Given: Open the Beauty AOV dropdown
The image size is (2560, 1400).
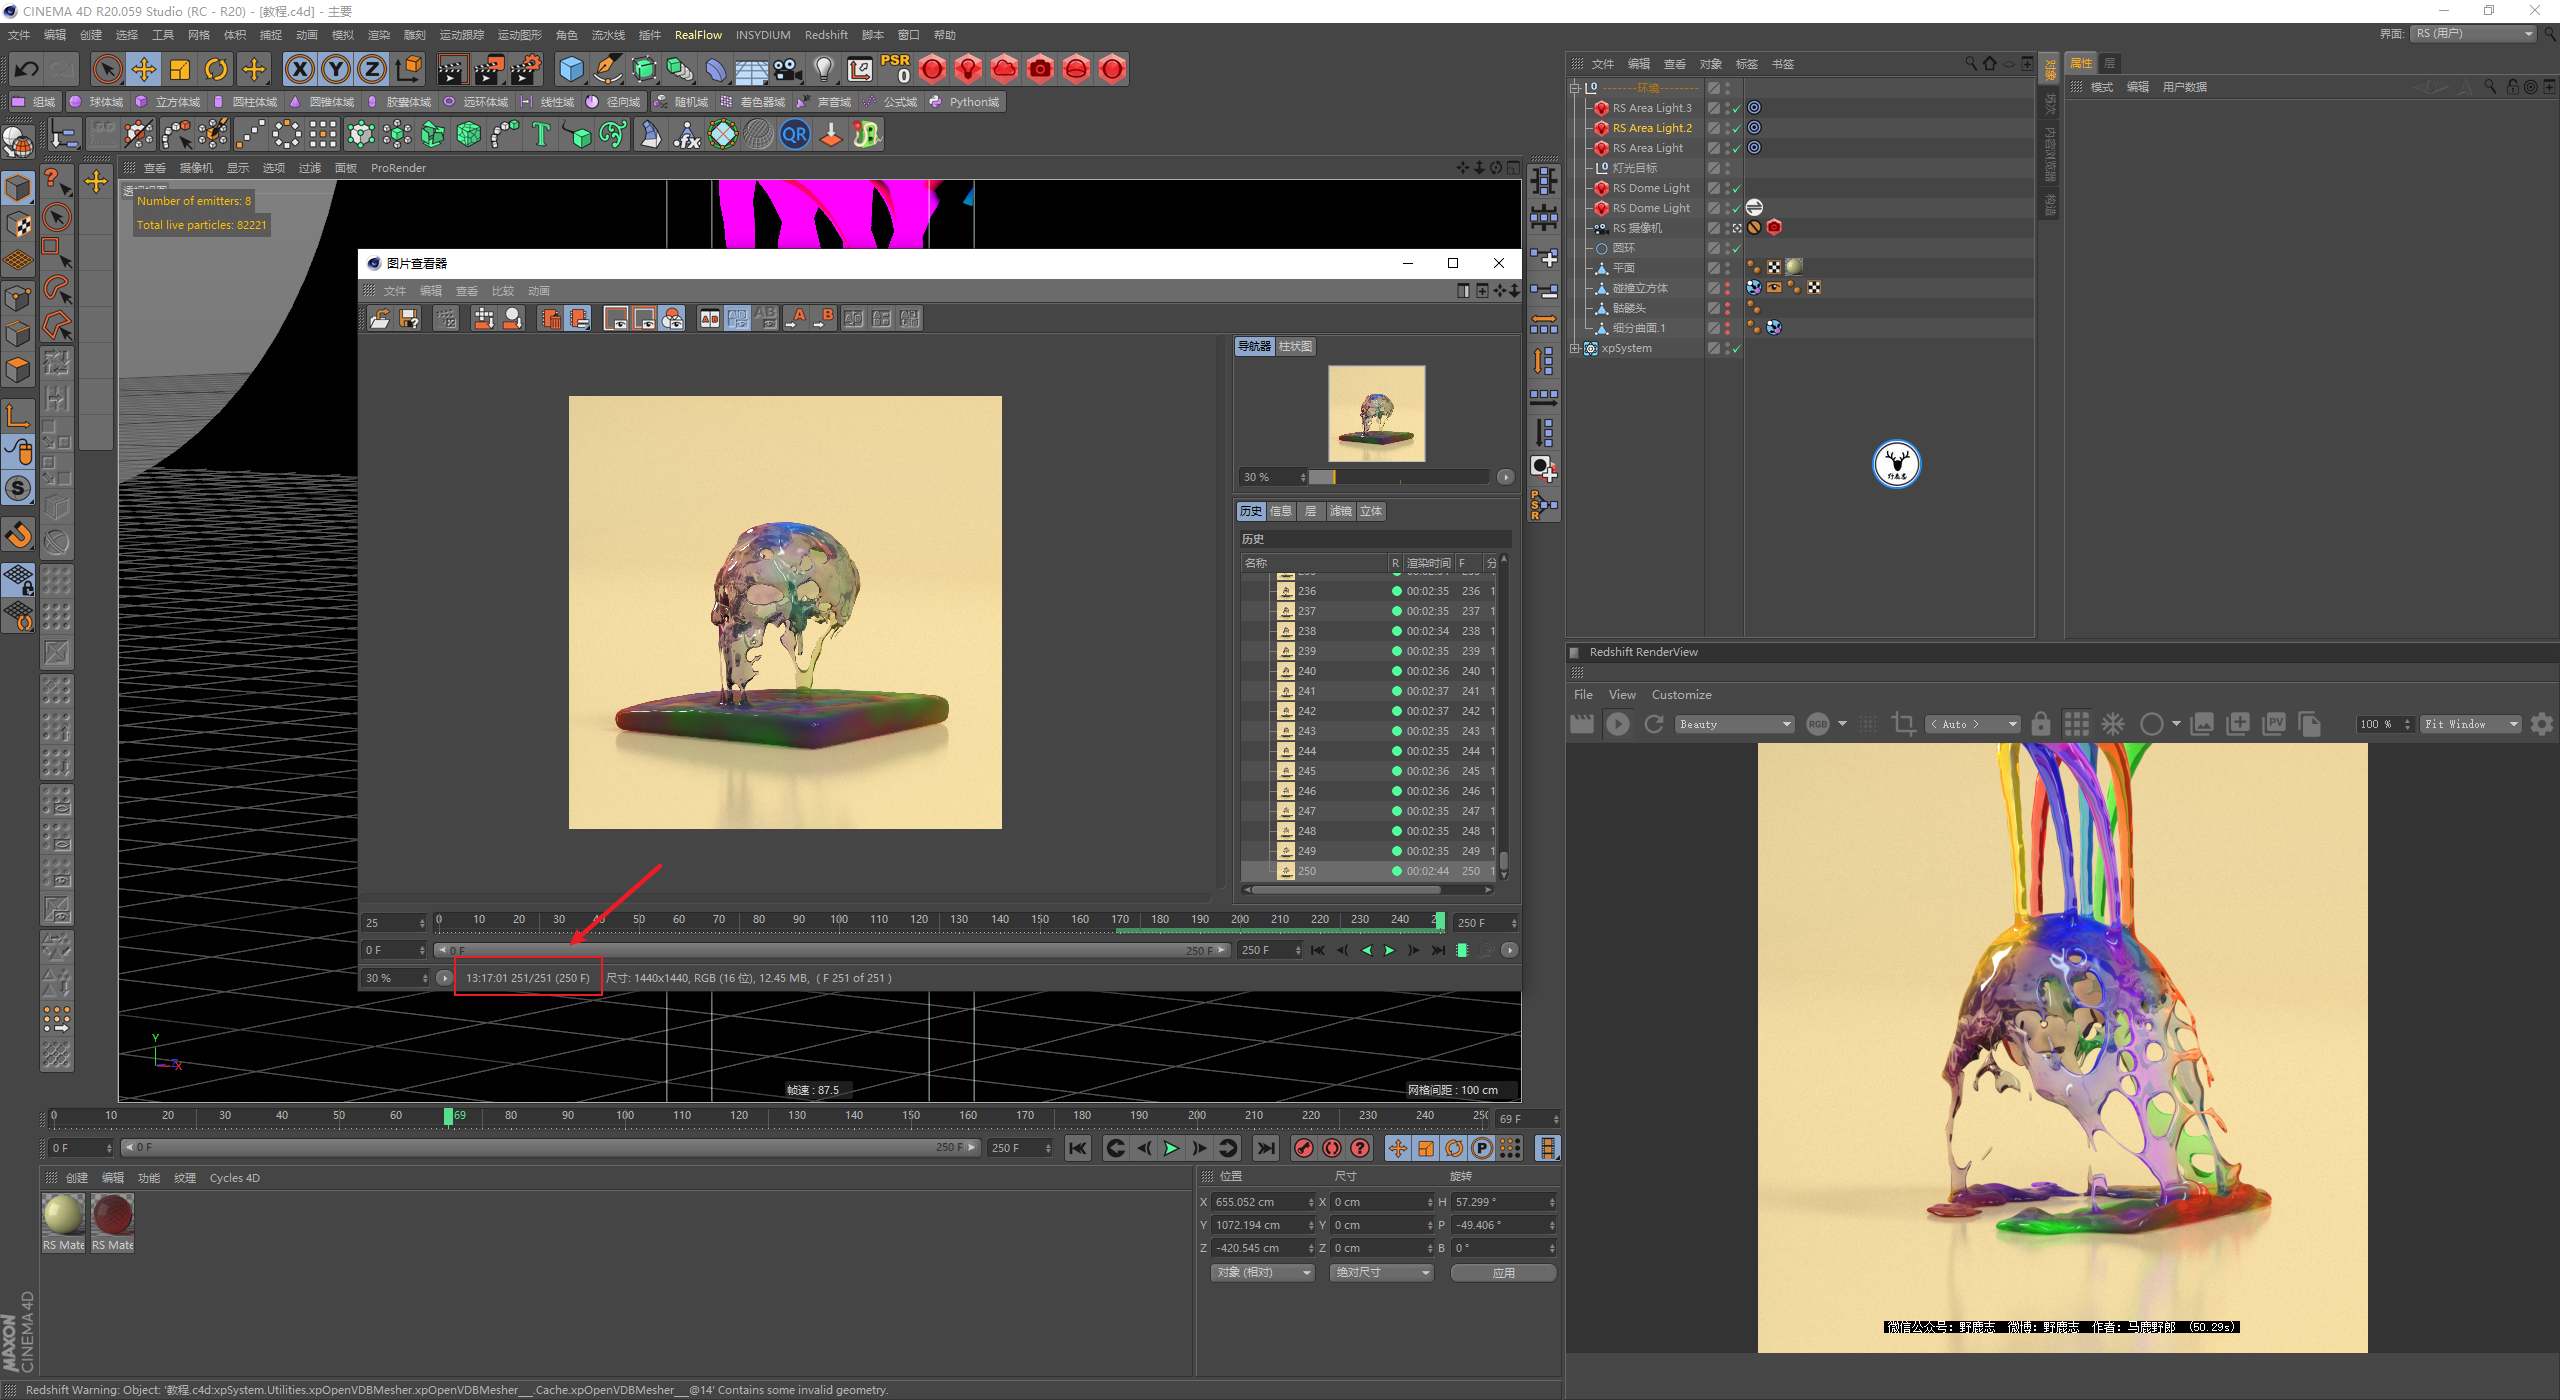Looking at the screenshot, I should (x=1735, y=724).
